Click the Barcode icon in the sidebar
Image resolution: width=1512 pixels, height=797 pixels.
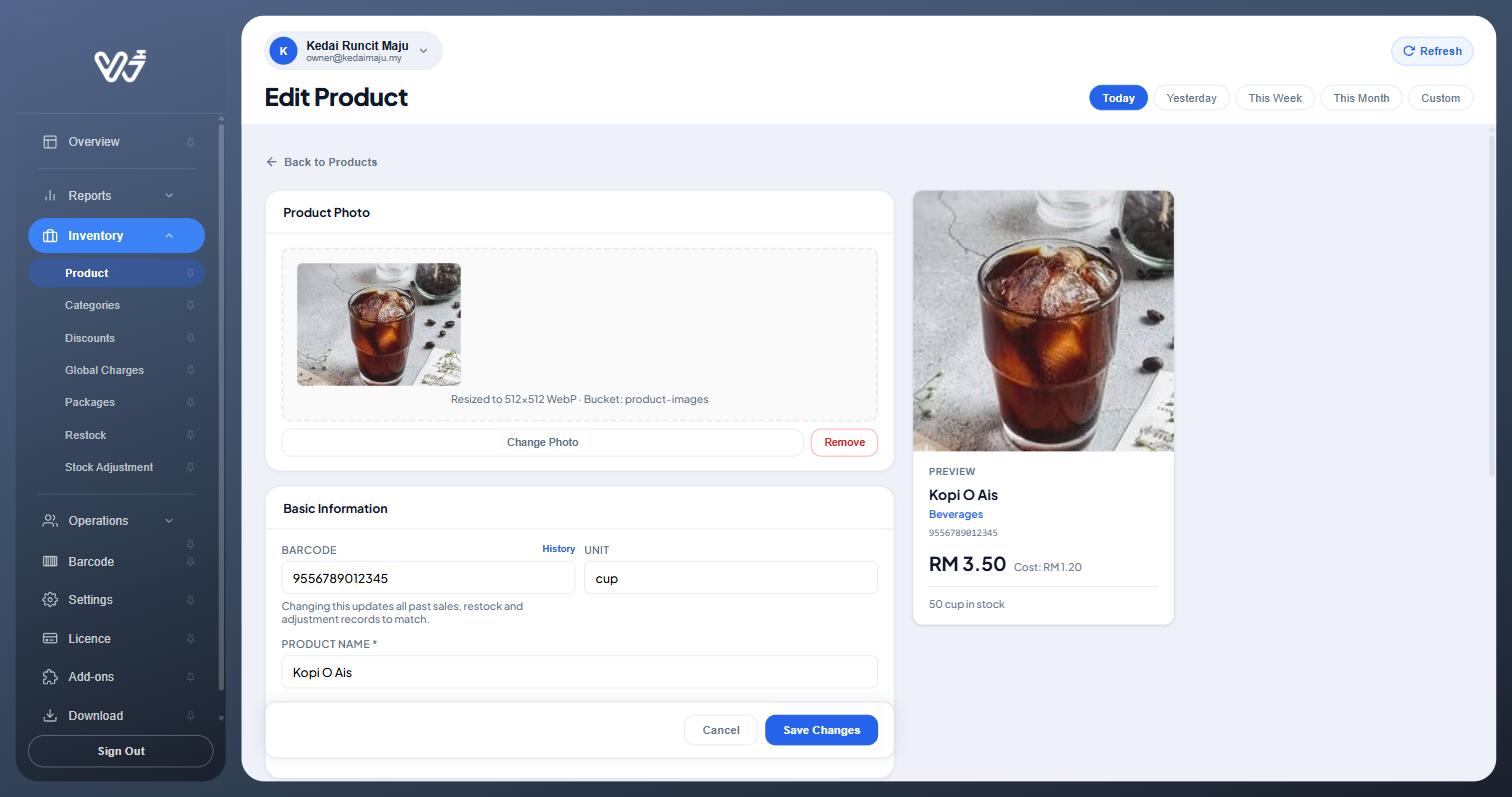(x=50, y=562)
